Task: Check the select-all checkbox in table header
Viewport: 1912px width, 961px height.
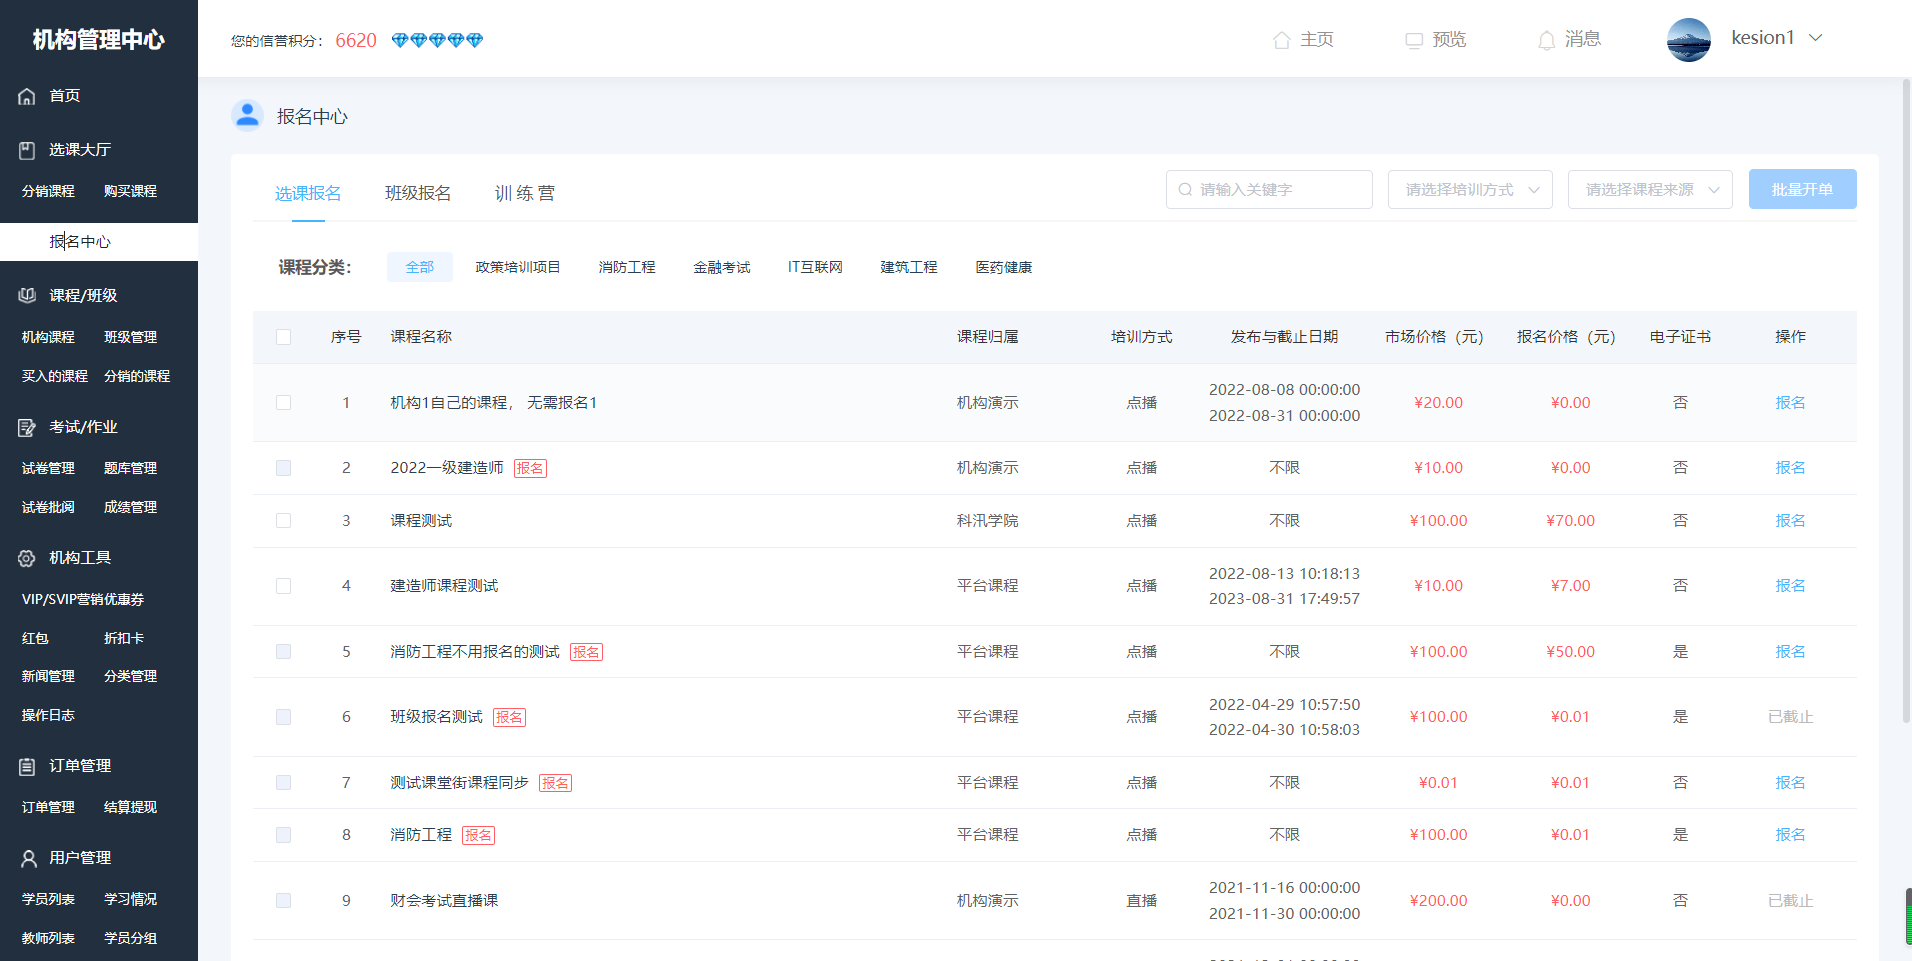Action: 283,337
